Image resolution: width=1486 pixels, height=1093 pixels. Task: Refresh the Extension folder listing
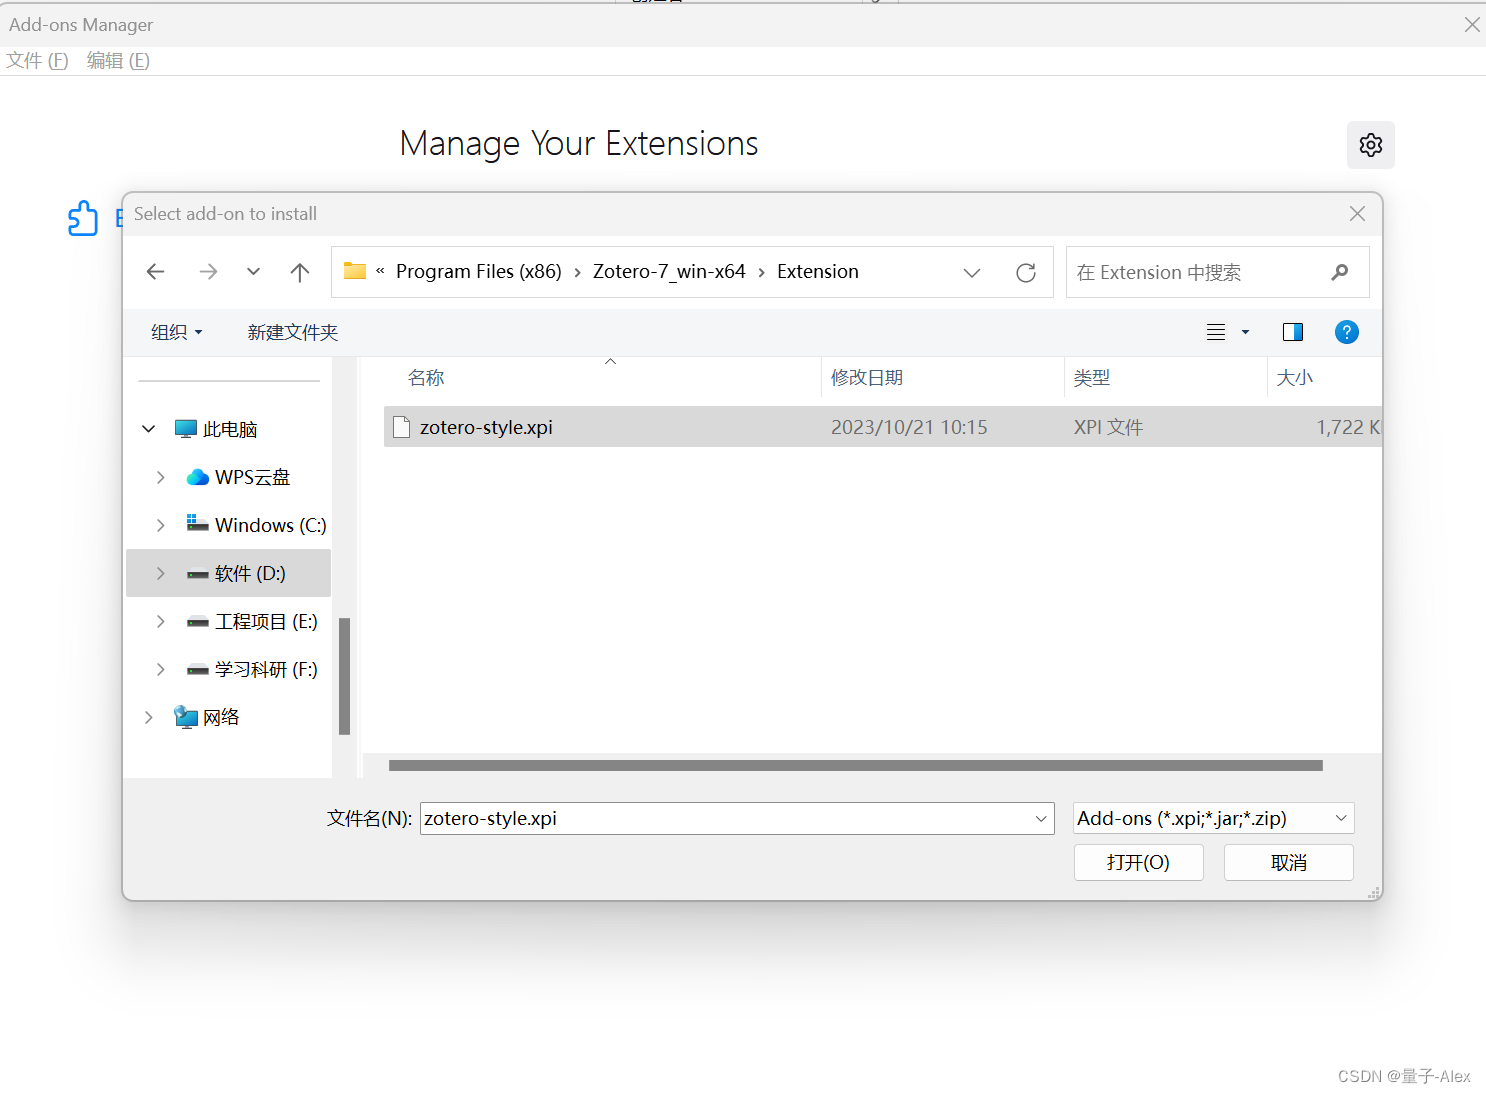[1026, 272]
